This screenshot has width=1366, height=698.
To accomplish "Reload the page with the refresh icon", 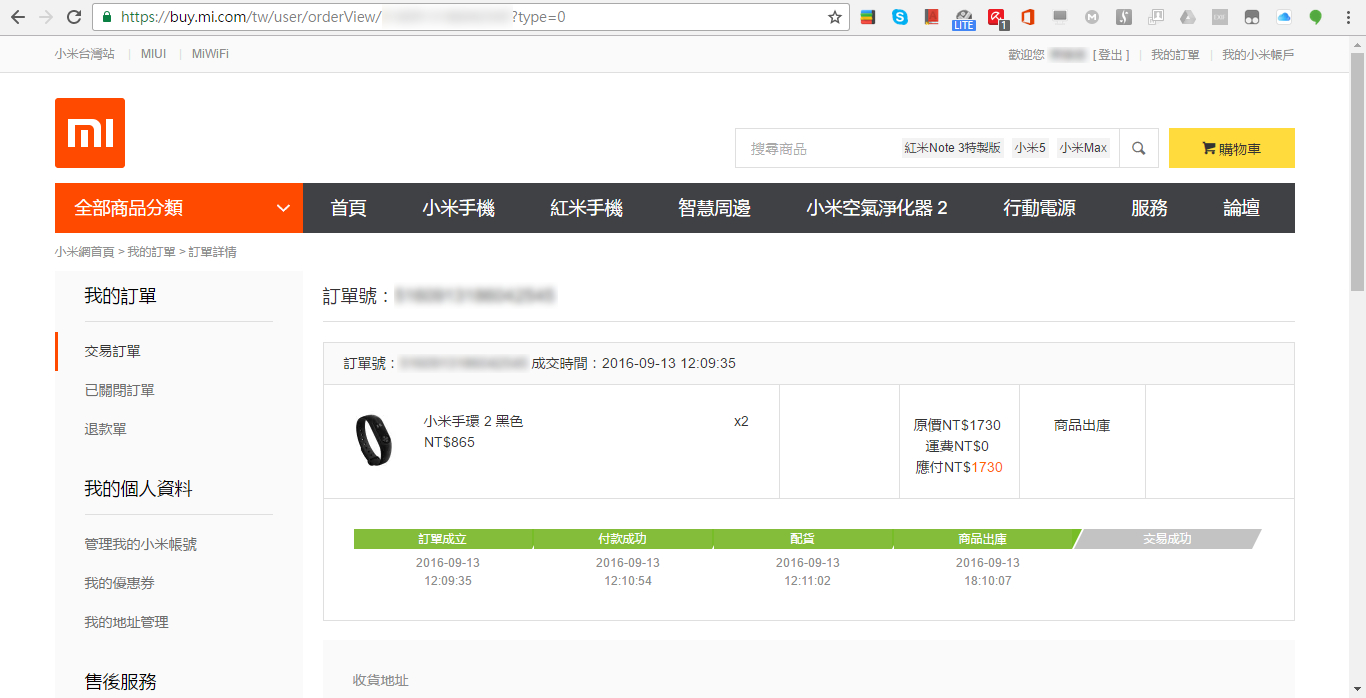I will (x=74, y=17).
